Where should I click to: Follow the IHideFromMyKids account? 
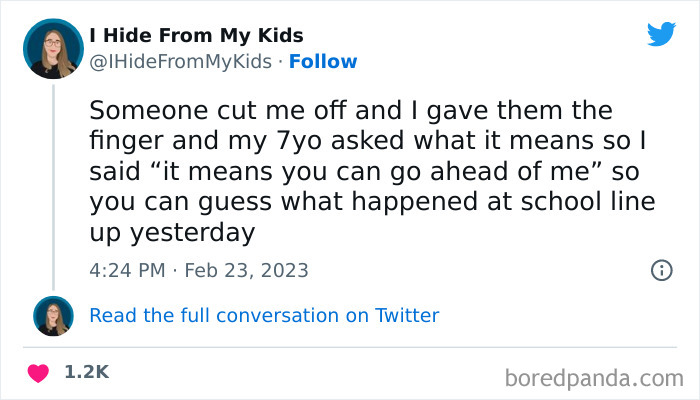click(x=322, y=62)
